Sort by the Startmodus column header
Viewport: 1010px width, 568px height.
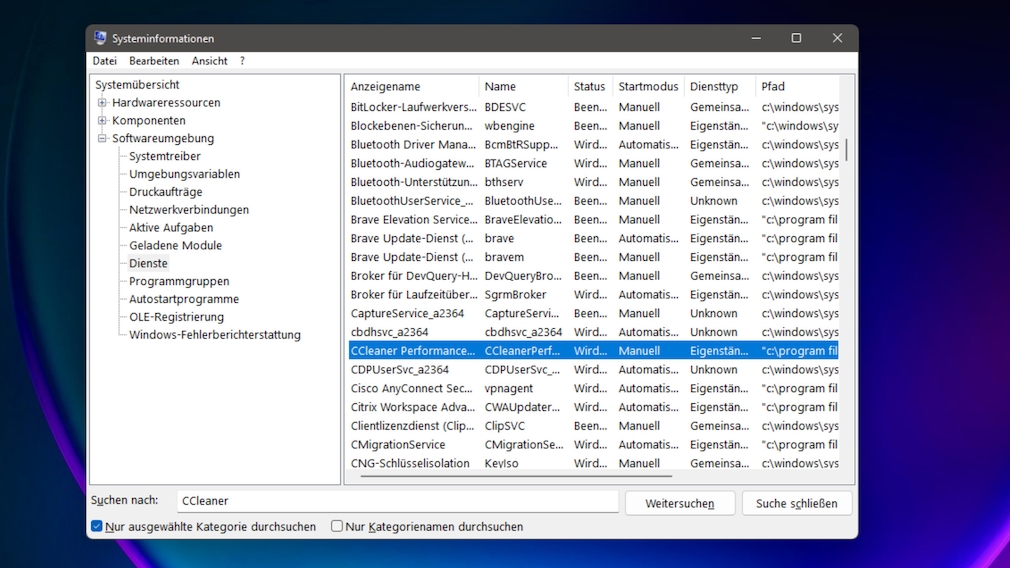click(x=647, y=87)
